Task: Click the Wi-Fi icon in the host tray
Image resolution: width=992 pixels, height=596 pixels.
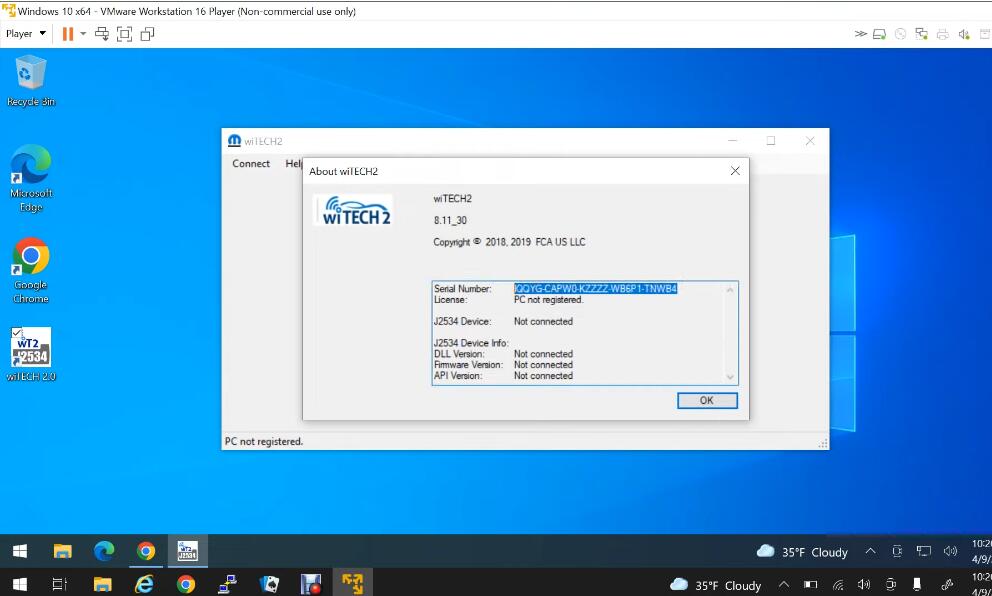Action: (x=838, y=585)
